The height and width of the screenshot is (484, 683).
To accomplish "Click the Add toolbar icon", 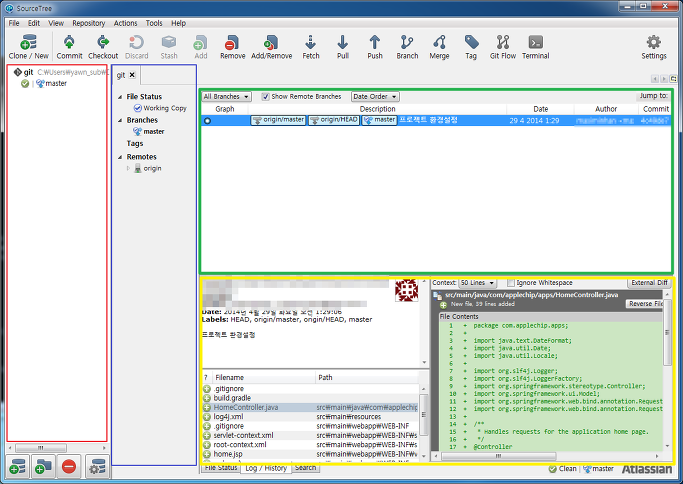I will [200, 47].
